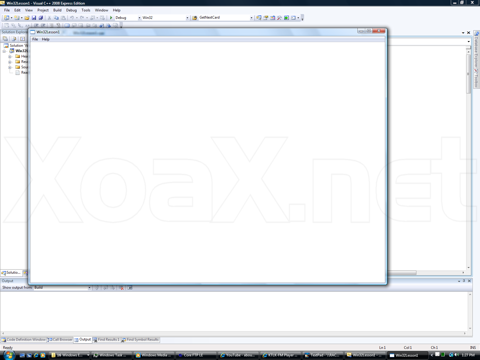
Task: Click the Windows Media taskbar button
Action: tap(154, 355)
